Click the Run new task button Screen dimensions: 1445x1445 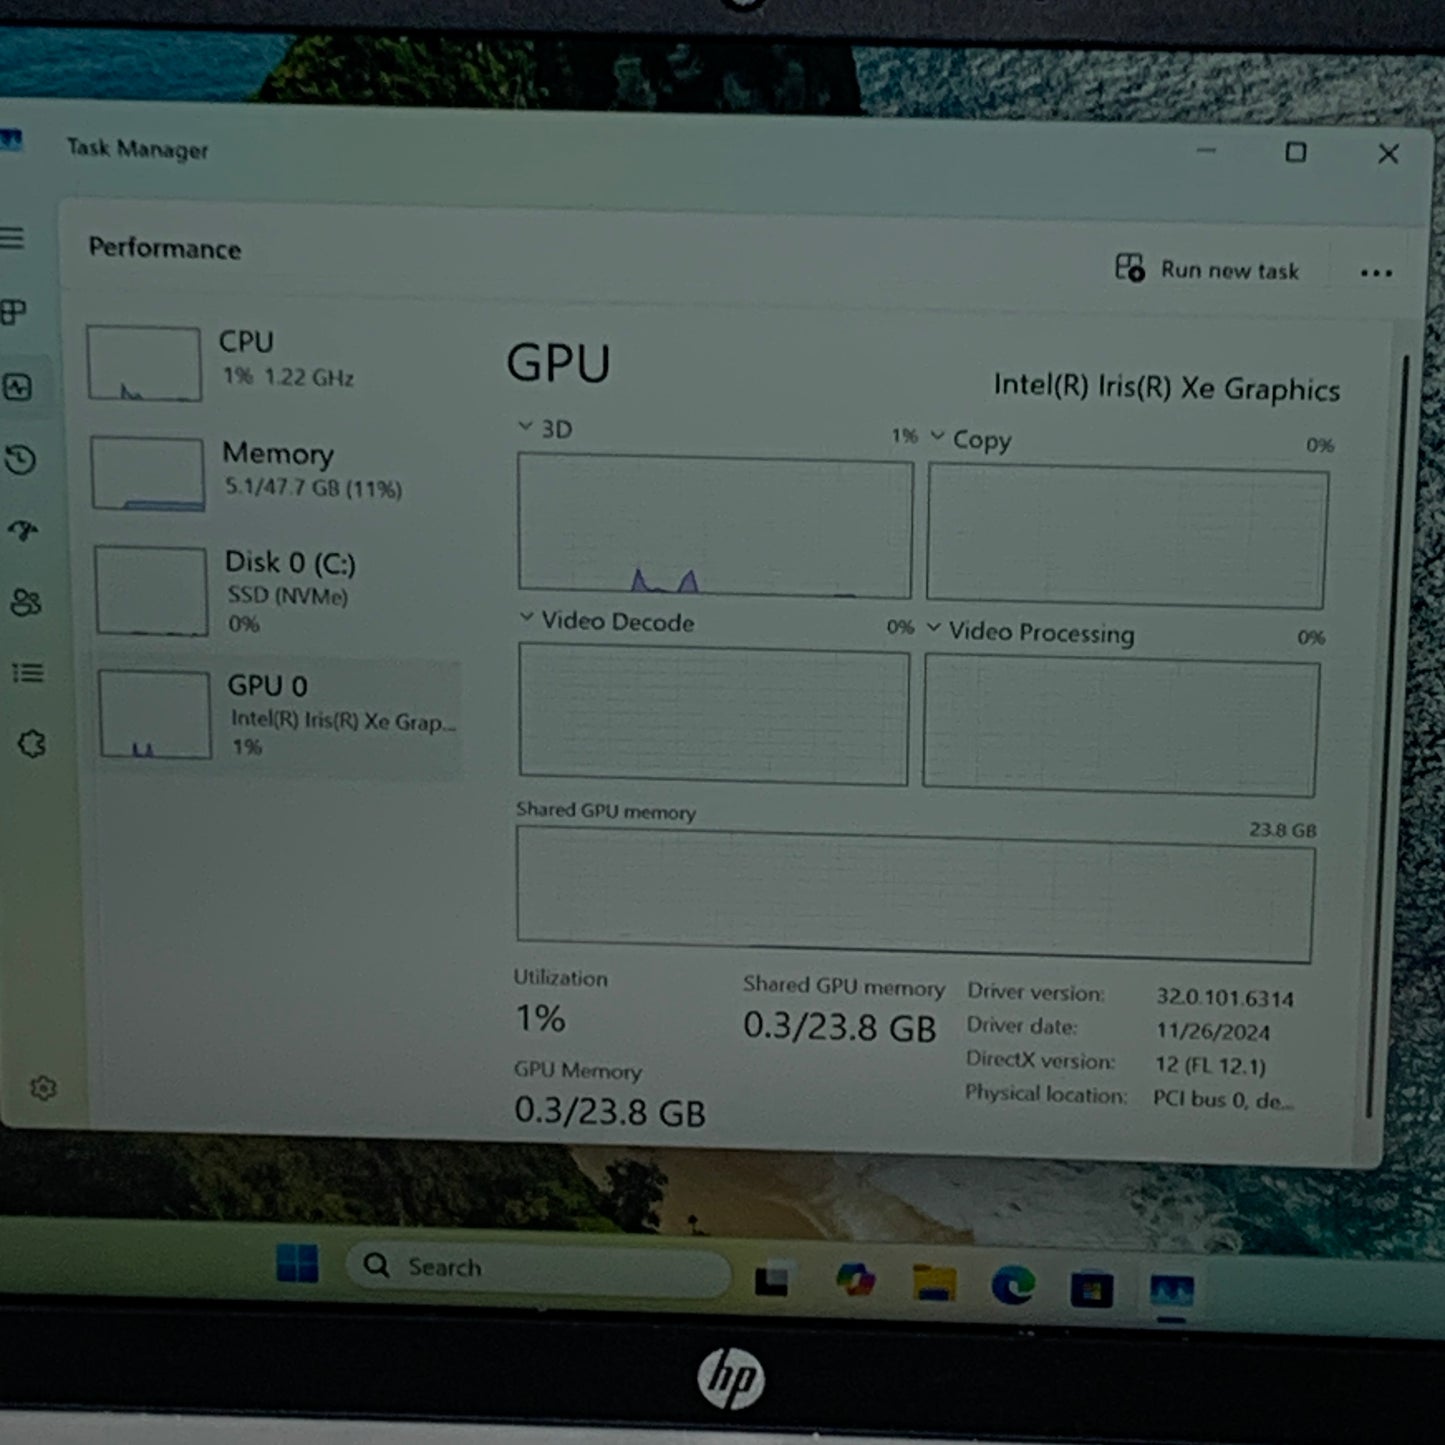tap(1207, 269)
